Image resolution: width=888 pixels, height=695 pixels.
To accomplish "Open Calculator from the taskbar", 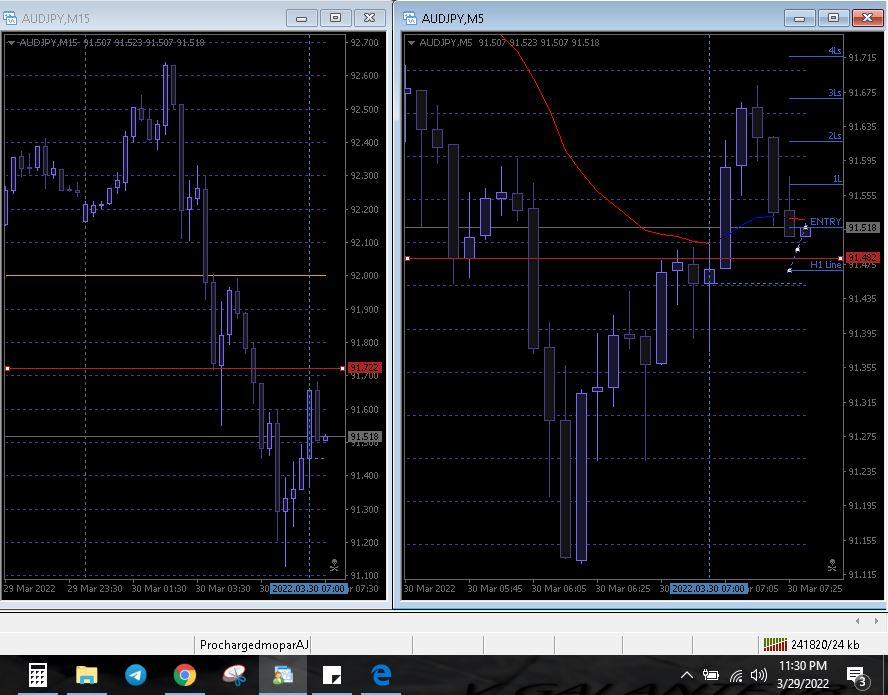I will pos(38,675).
